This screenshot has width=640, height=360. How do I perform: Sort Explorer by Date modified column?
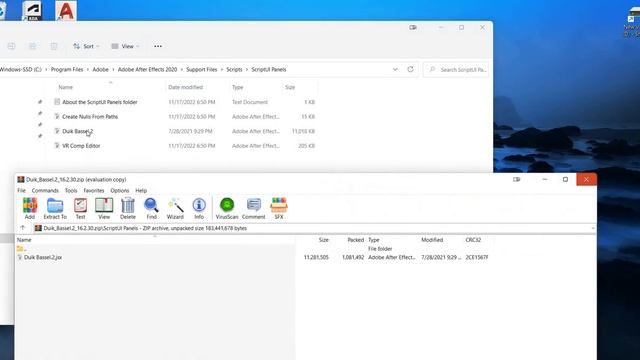coord(186,87)
